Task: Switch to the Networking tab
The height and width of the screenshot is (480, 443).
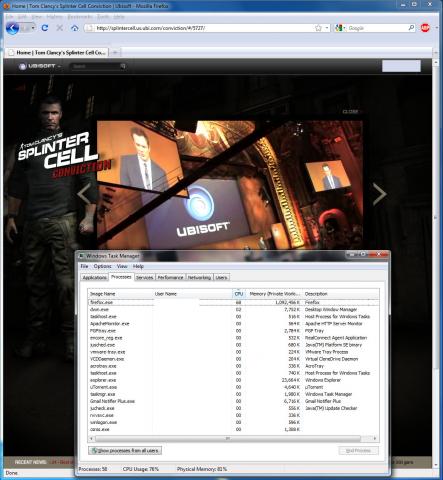Action: pos(199,277)
